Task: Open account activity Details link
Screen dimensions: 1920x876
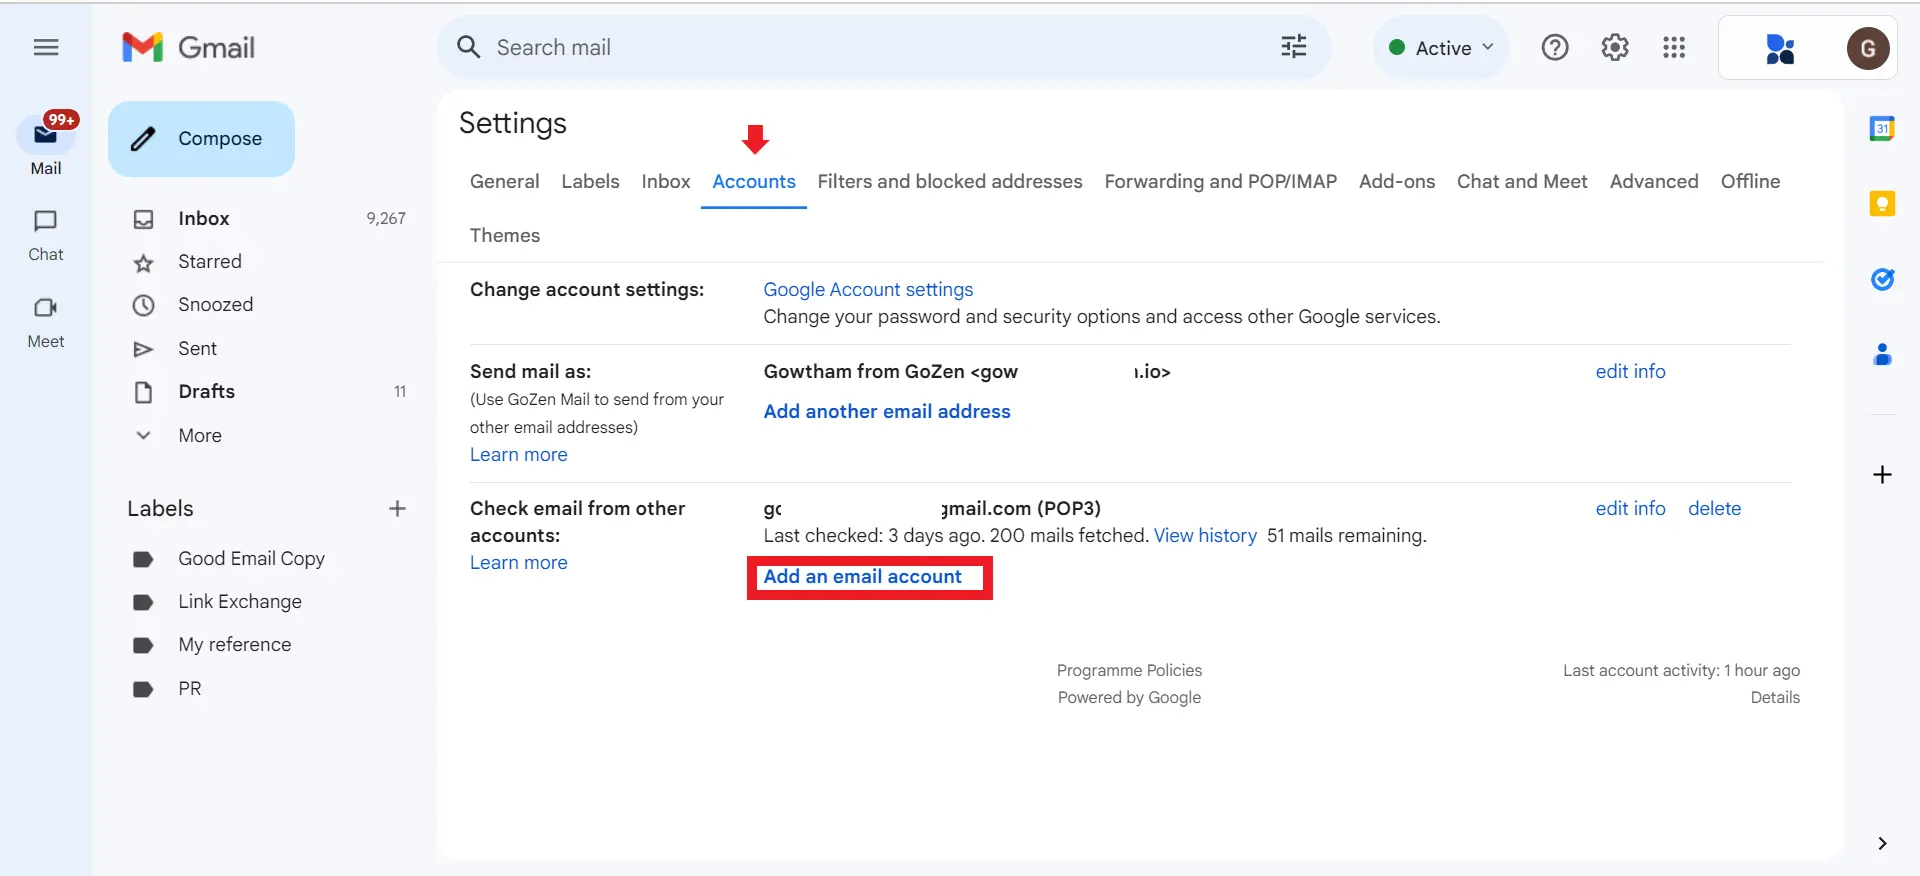Action: pos(1775,697)
